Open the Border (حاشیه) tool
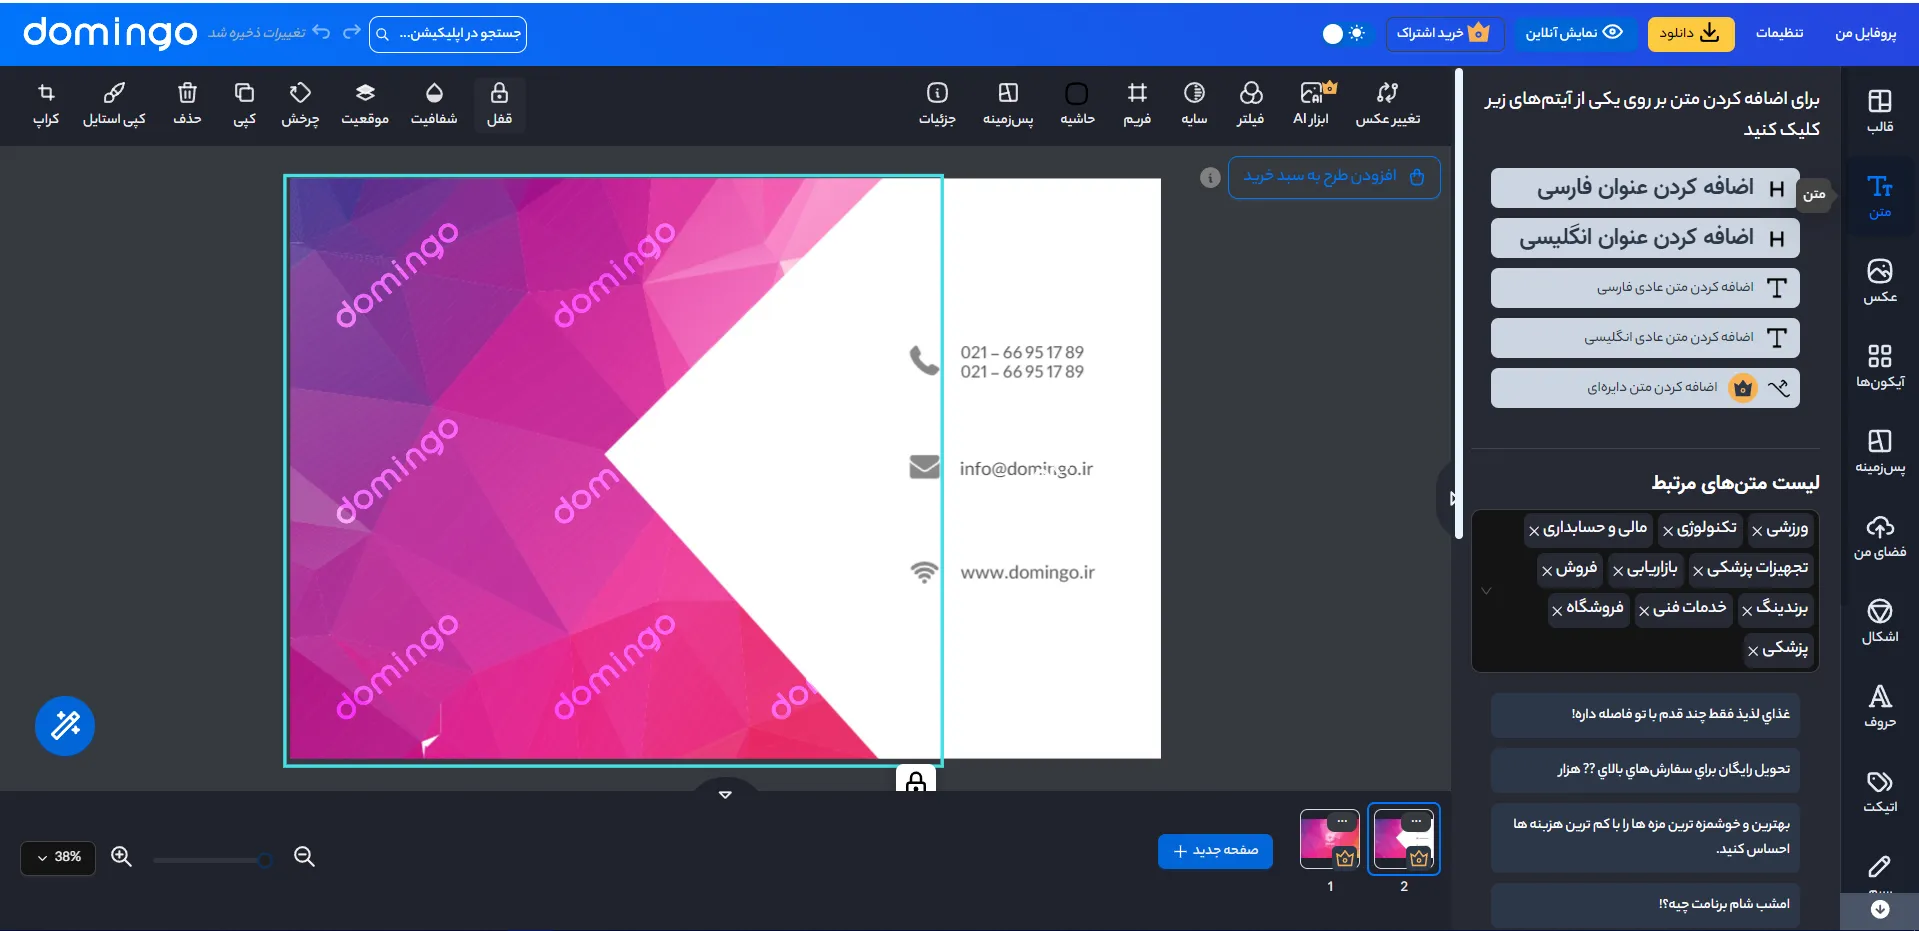This screenshot has height=931, width=1919. pyautogui.click(x=1077, y=105)
